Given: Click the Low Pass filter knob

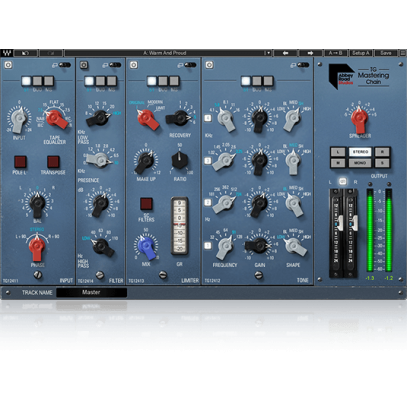Looking at the screenshot, I should (99, 117).
